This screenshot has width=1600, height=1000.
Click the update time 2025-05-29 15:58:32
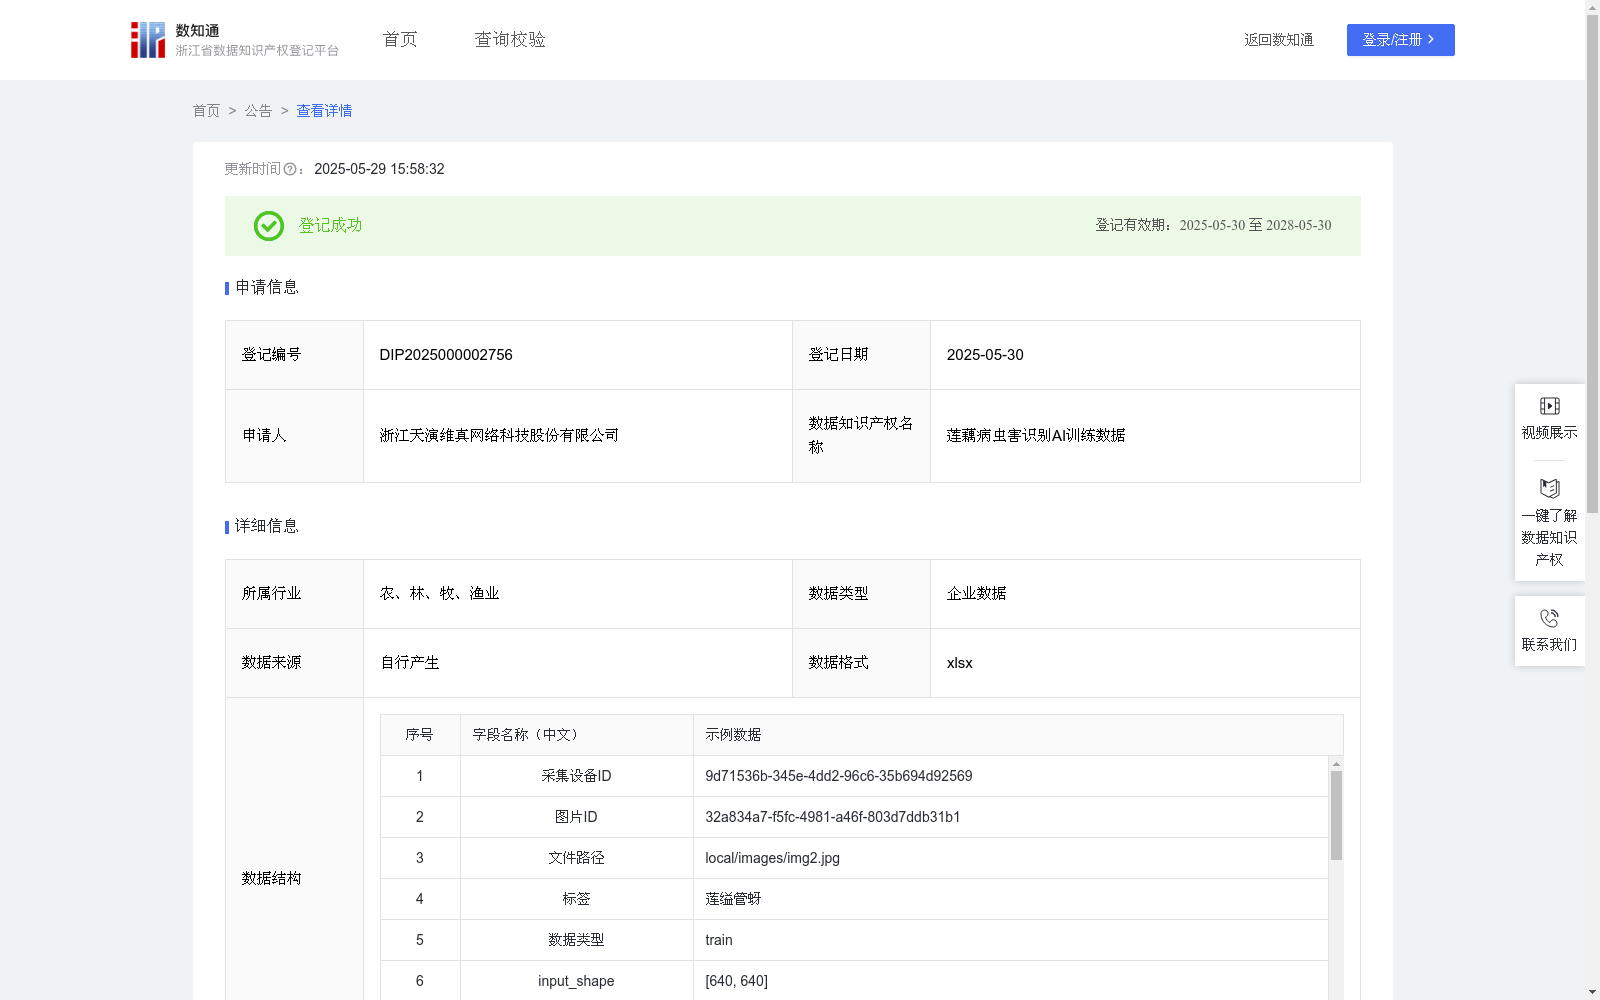point(379,170)
